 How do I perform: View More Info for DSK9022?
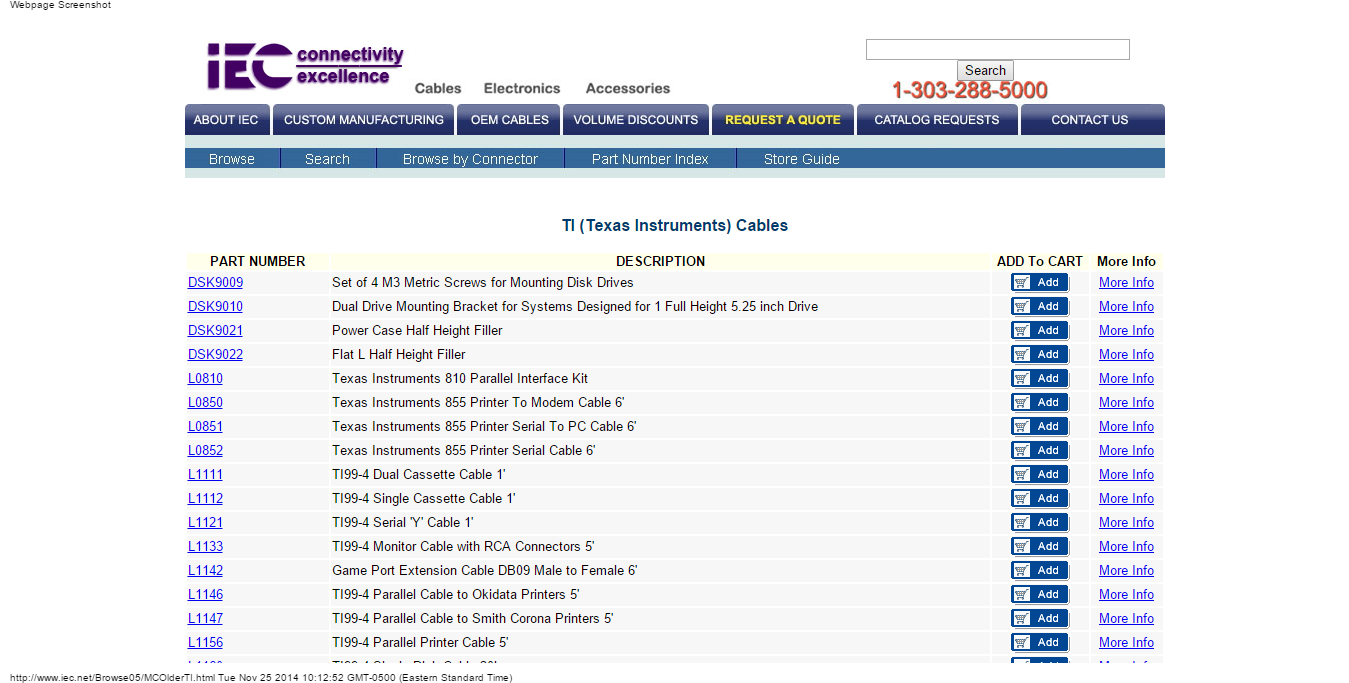(1126, 354)
